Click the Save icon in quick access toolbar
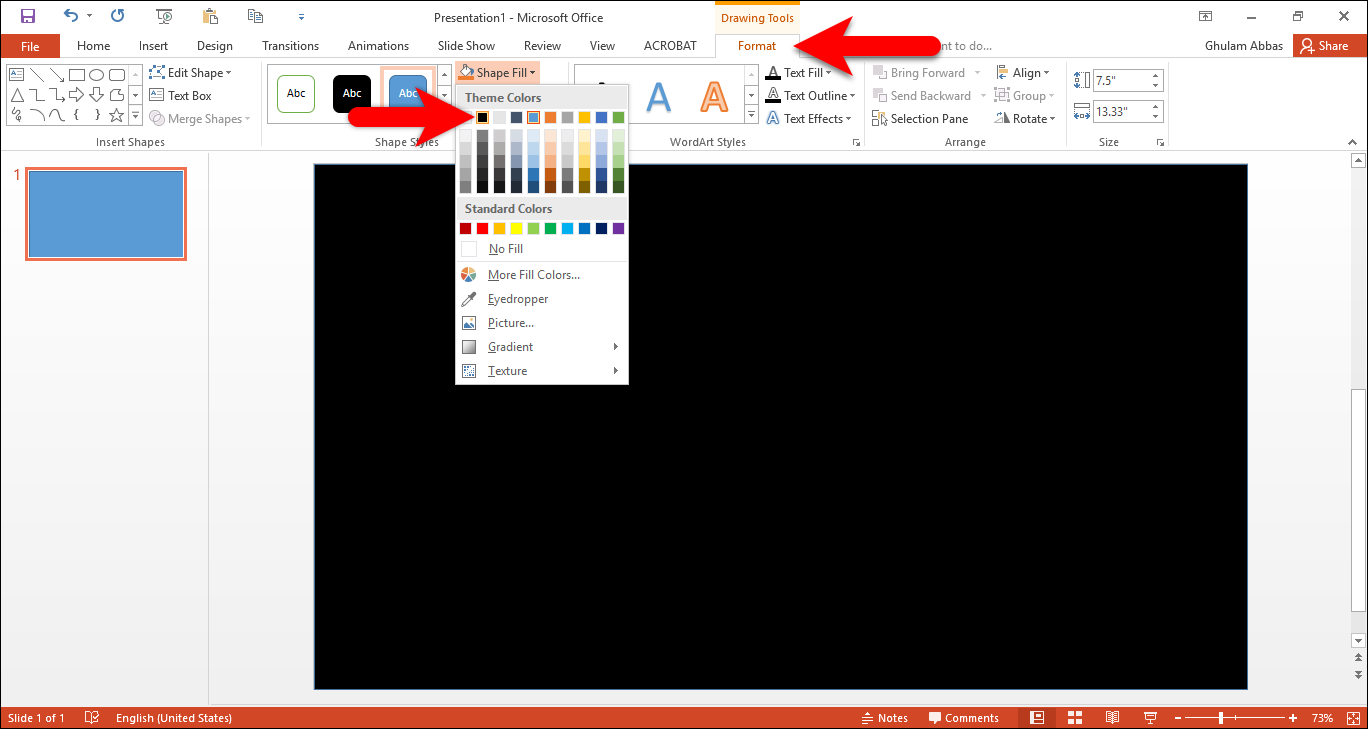 coord(28,16)
